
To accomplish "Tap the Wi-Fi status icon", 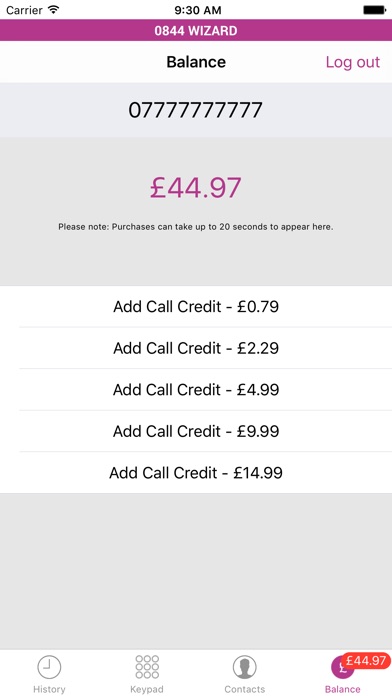I will [x=54, y=9].
